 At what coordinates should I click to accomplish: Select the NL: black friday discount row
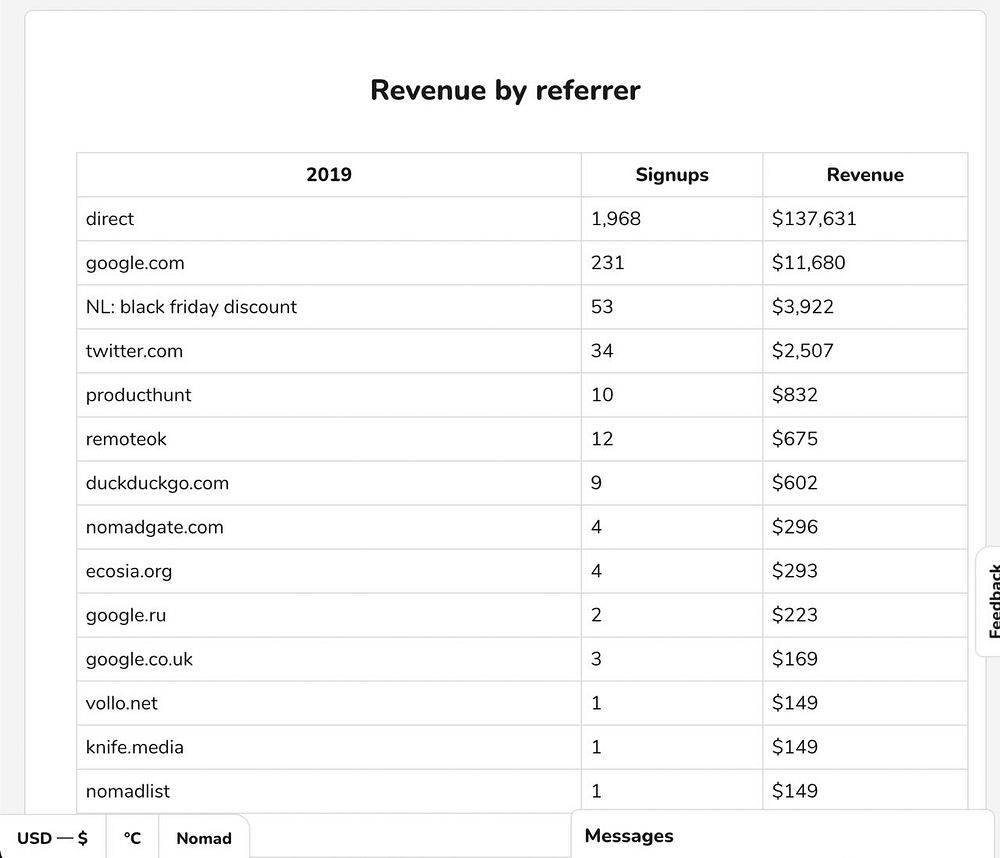point(191,307)
